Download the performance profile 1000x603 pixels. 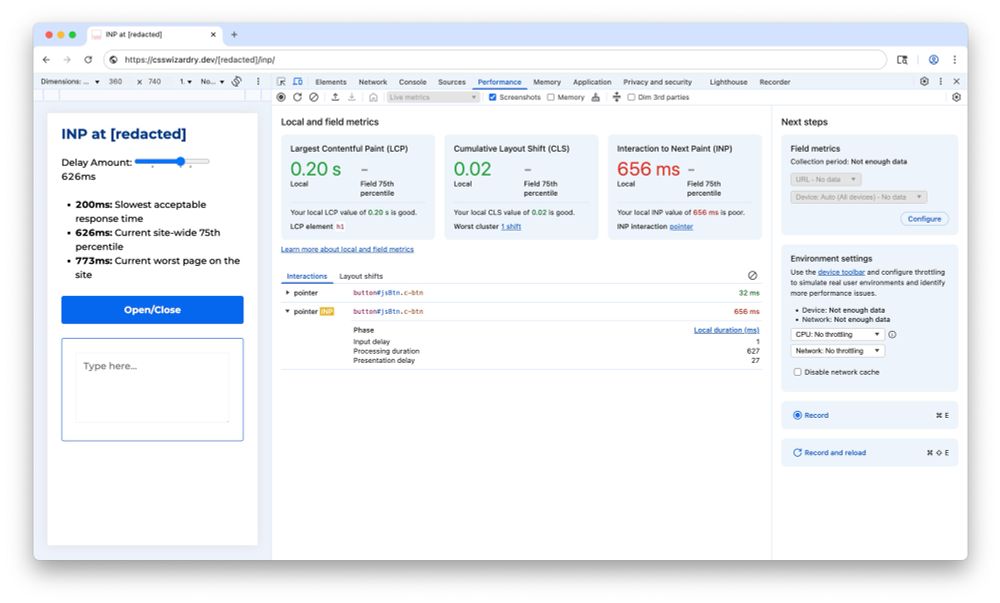click(x=351, y=97)
